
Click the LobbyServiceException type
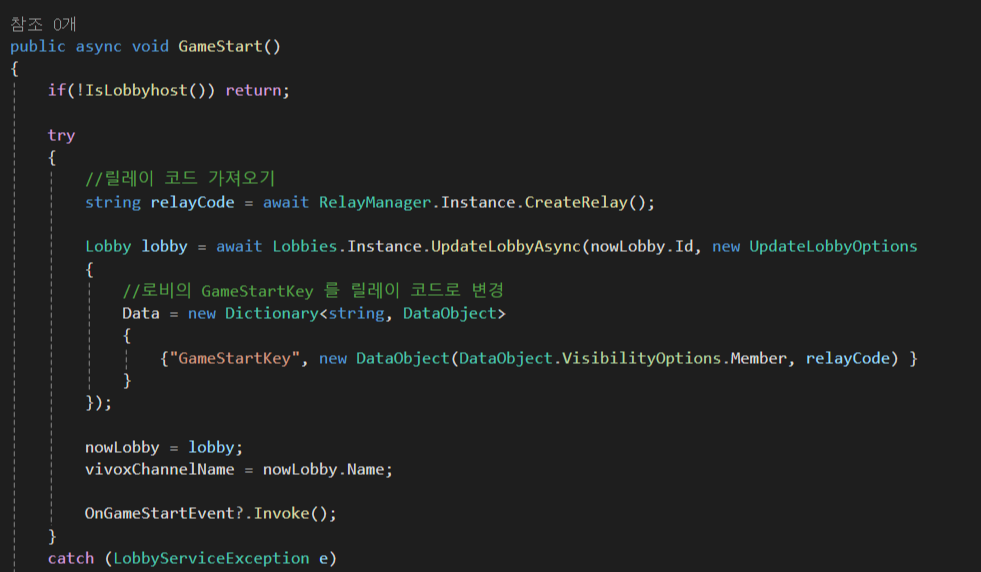(211, 558)
